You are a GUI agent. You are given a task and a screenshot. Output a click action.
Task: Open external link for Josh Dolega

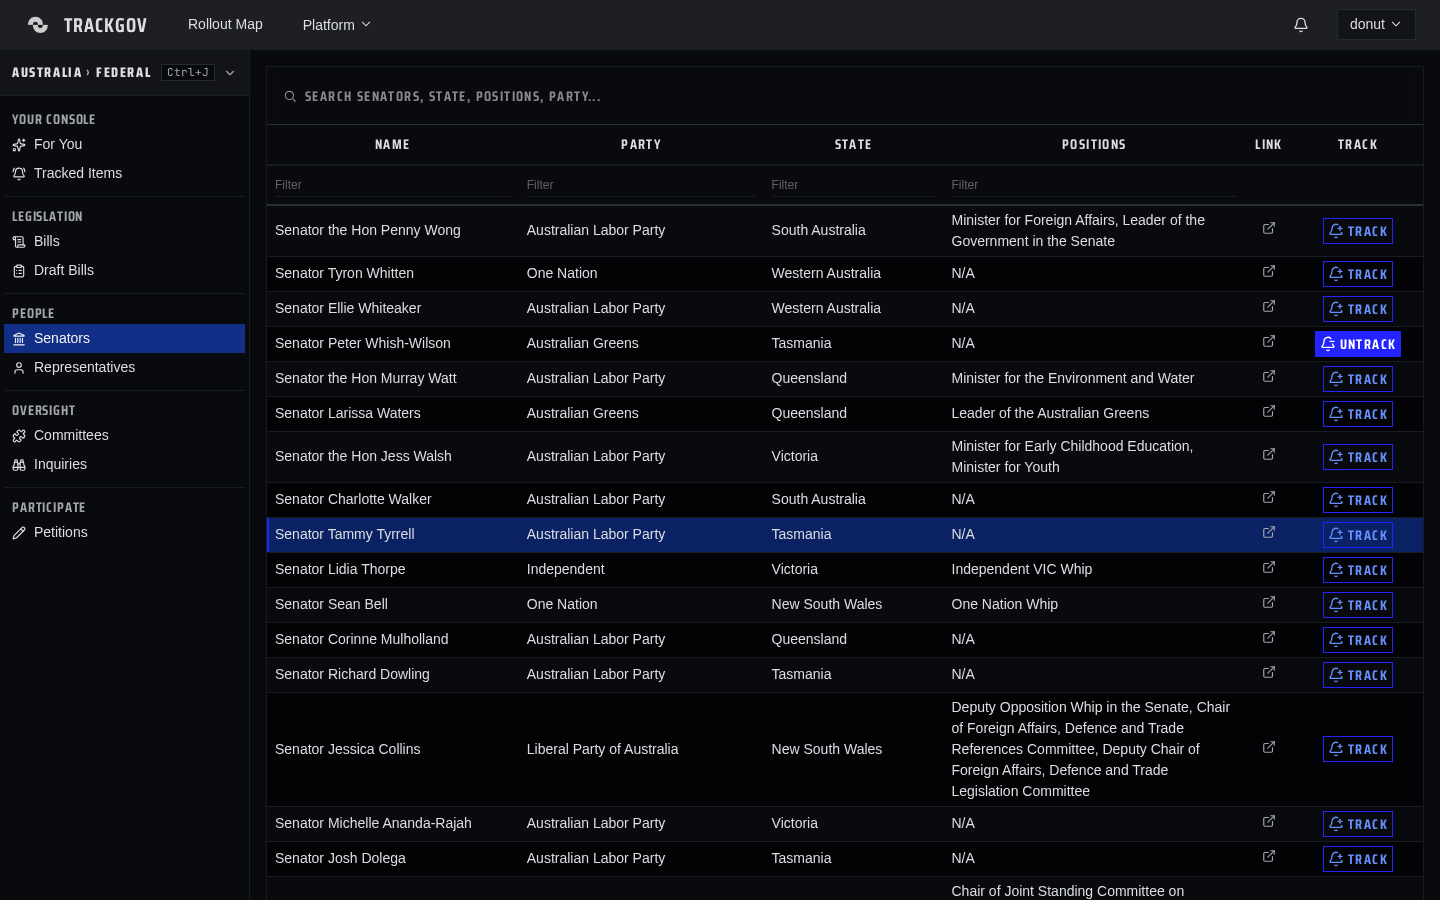click(1269, 857)
